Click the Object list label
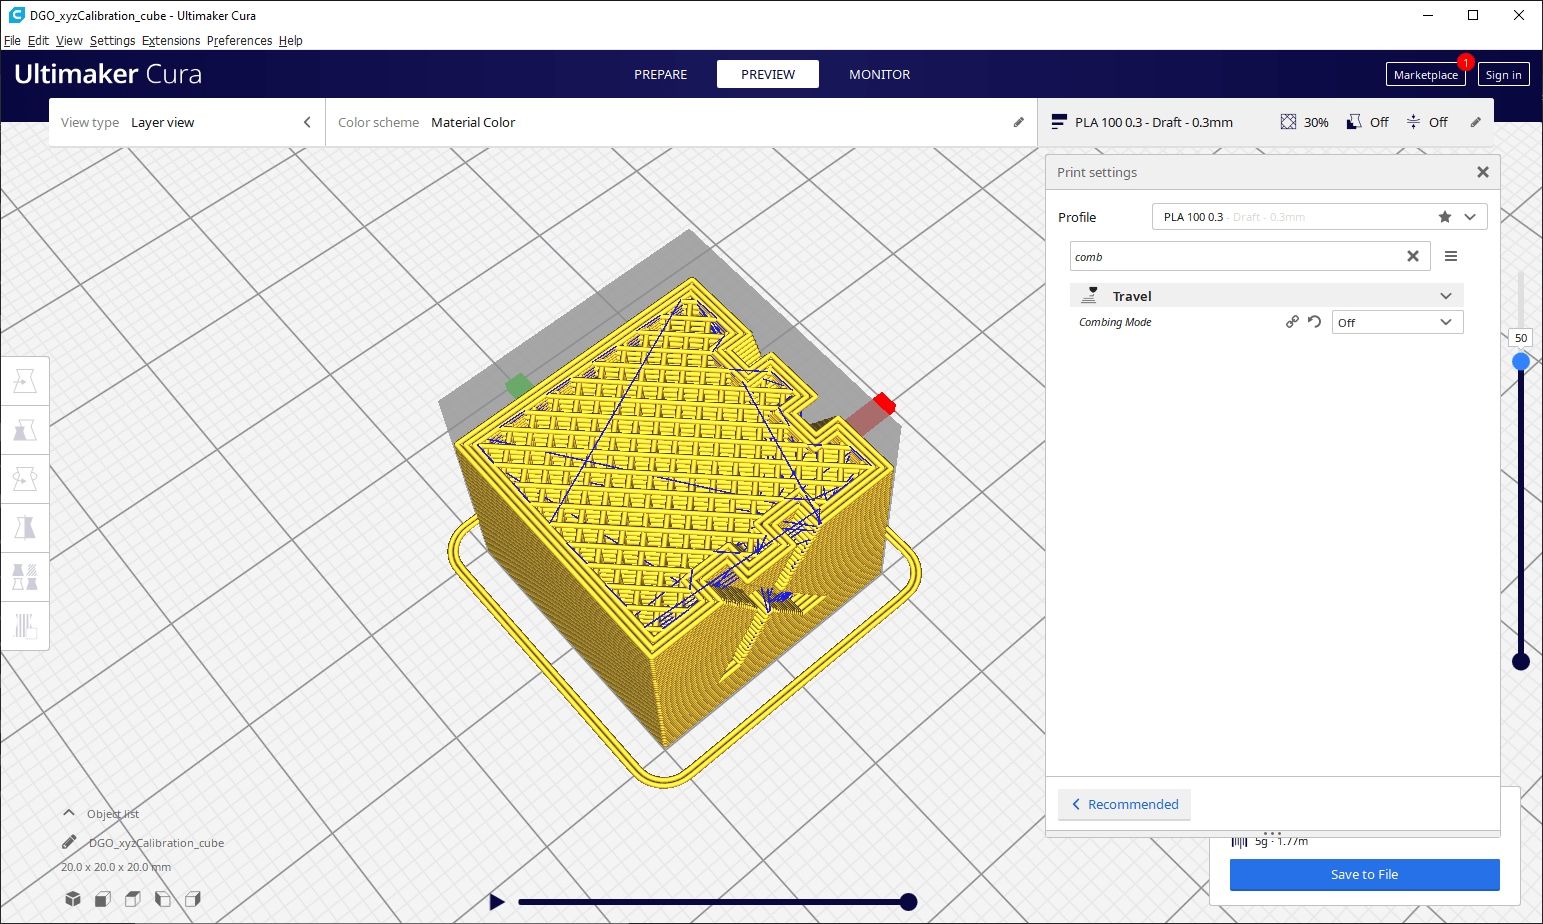 point(113,814)
